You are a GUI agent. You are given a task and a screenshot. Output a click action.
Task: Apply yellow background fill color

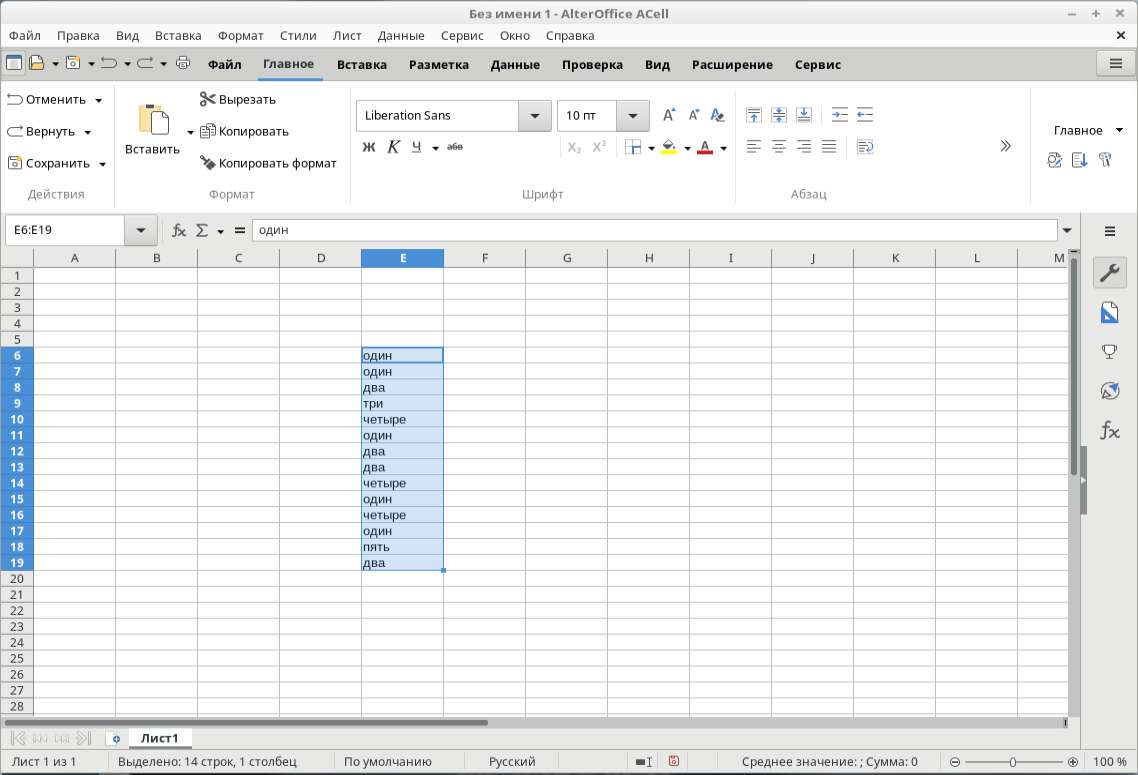click(669, 147)
